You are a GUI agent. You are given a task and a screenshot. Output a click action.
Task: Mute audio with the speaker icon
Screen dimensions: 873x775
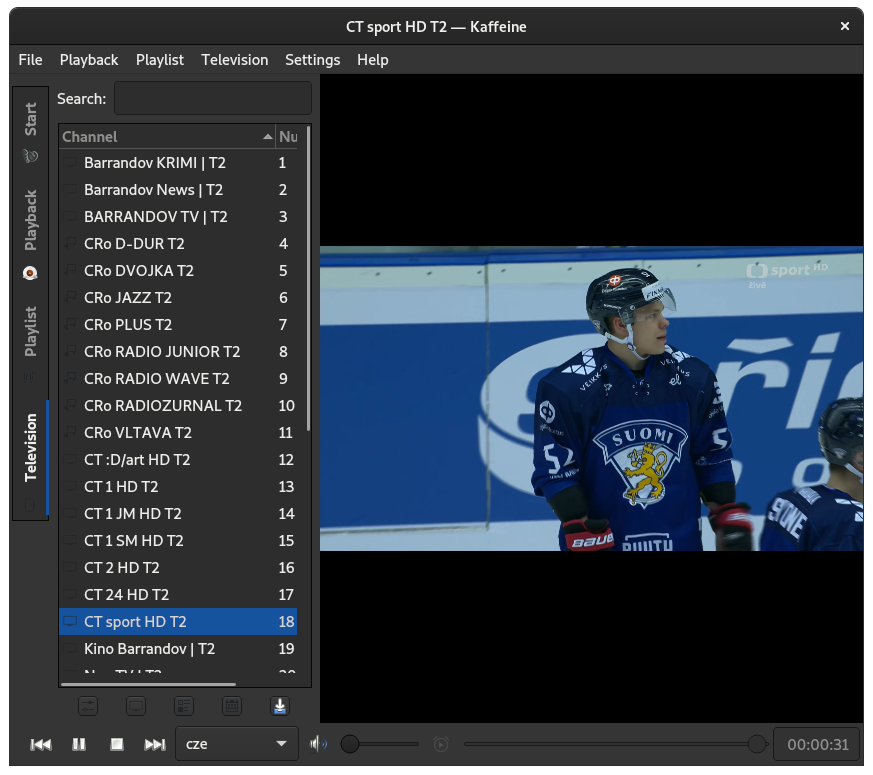pos(318,744)
